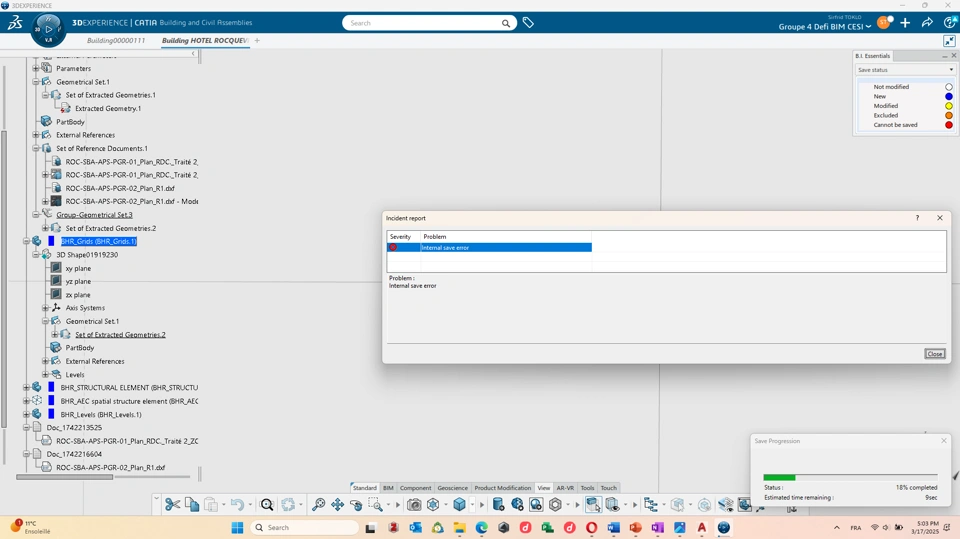Switch to the Component toolbar tab
Viewport: 960px width, 539px height.
click(416, 488)
